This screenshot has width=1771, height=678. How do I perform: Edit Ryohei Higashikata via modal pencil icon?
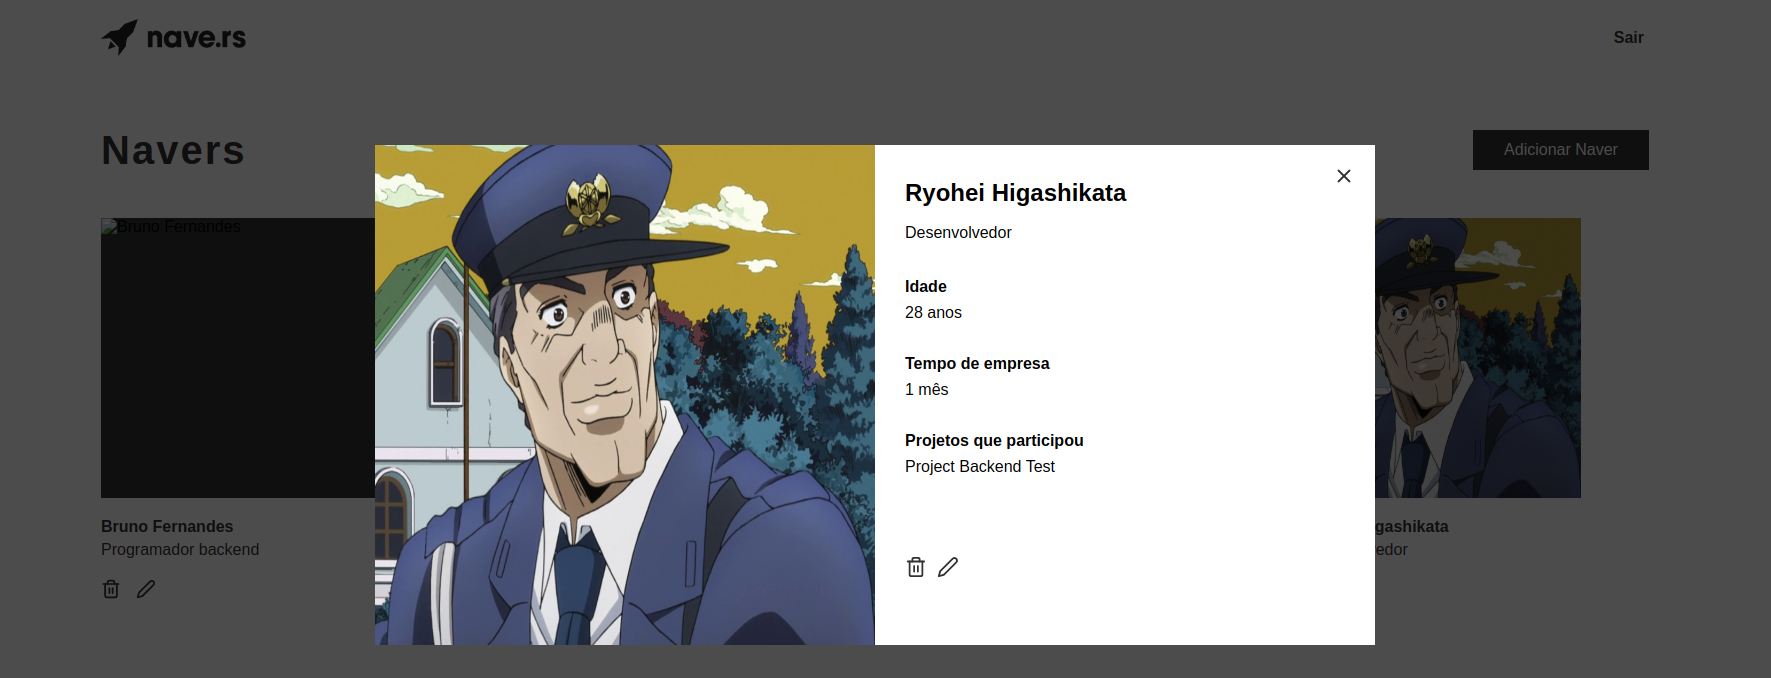point(948,567)
